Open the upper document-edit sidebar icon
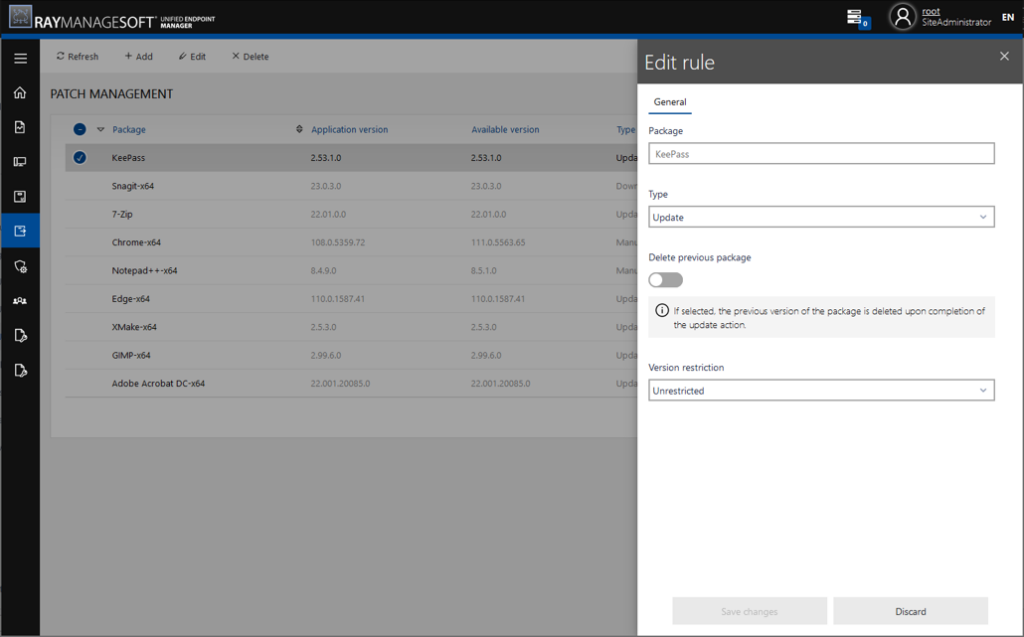The image size is (1024, 637). click(x=20, y=335)
